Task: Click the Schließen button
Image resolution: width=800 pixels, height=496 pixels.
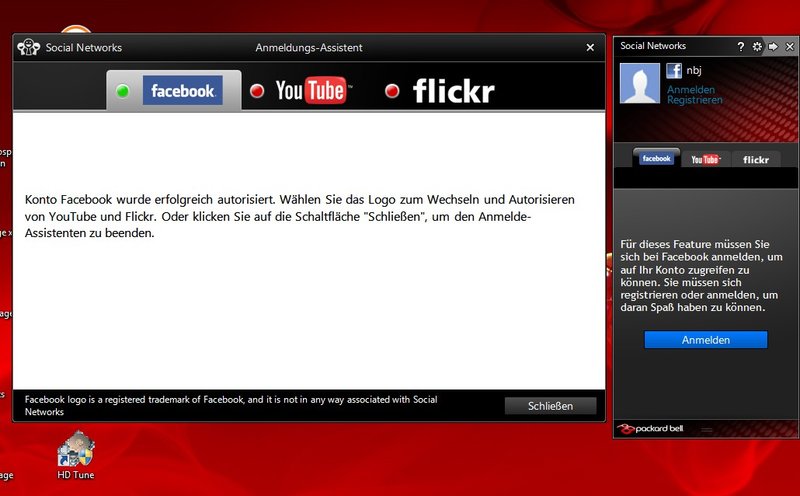Action: [551, 406]
